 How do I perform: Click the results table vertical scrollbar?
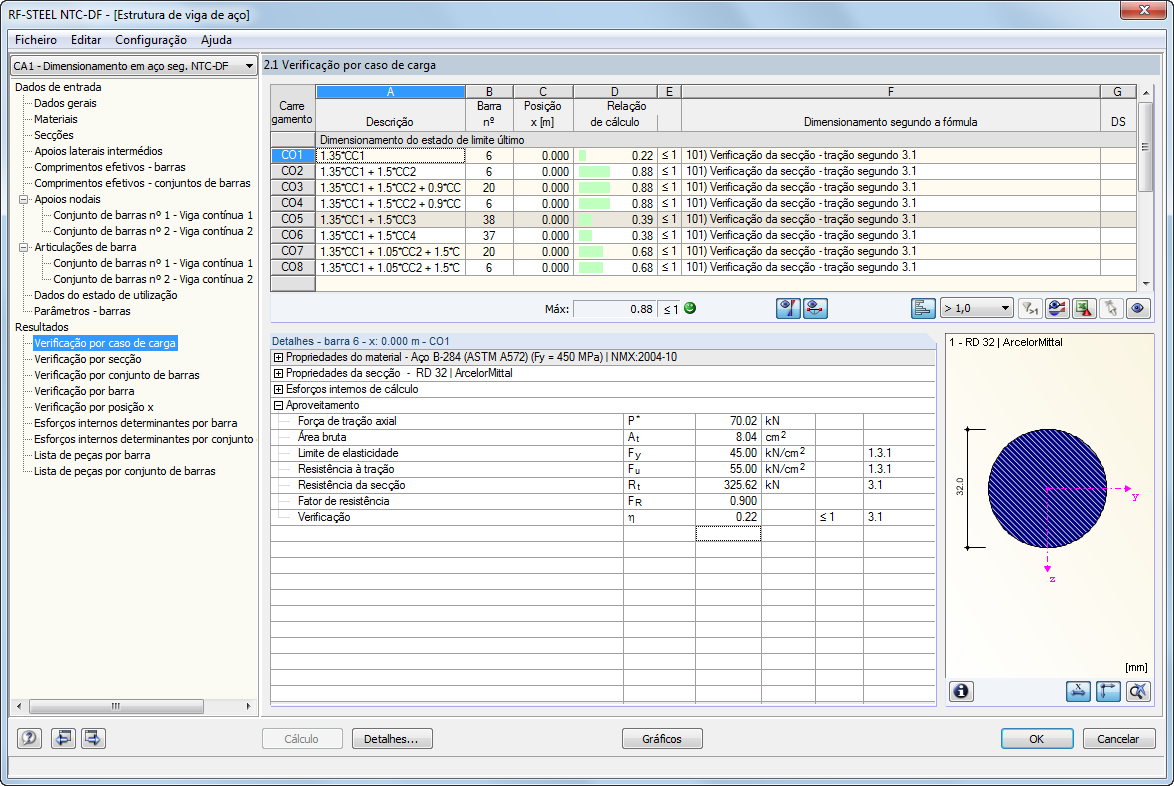(1146, 187)
